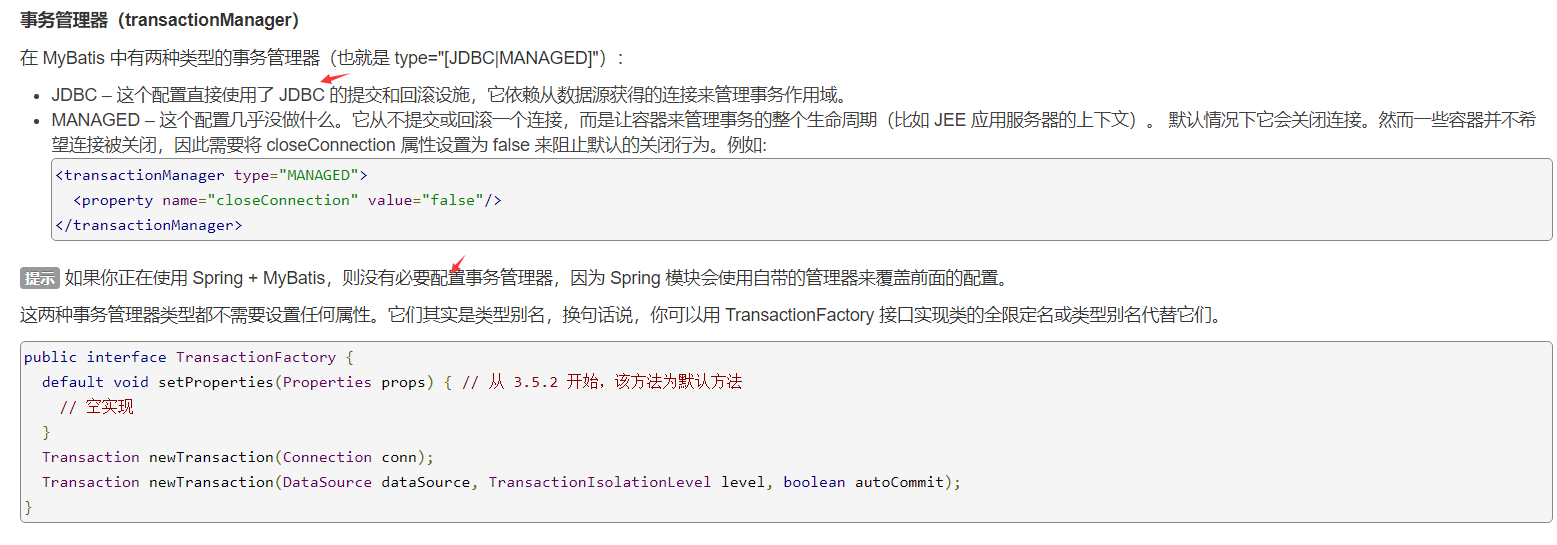Select the "false" value in the XML snippet

(451, 200)
